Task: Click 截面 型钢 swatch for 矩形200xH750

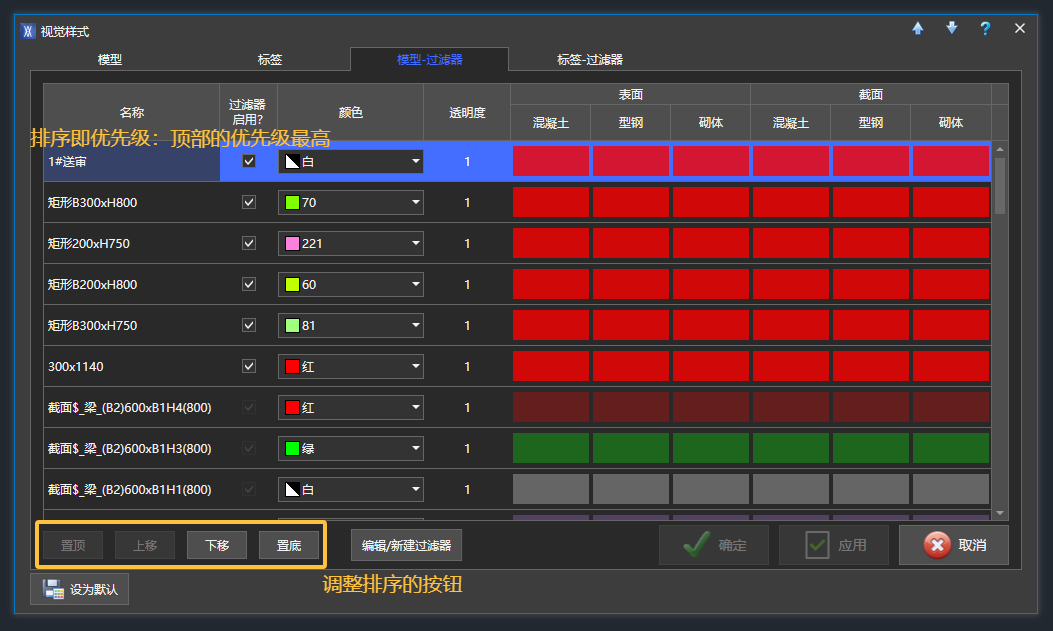Action: click(870, 243)
